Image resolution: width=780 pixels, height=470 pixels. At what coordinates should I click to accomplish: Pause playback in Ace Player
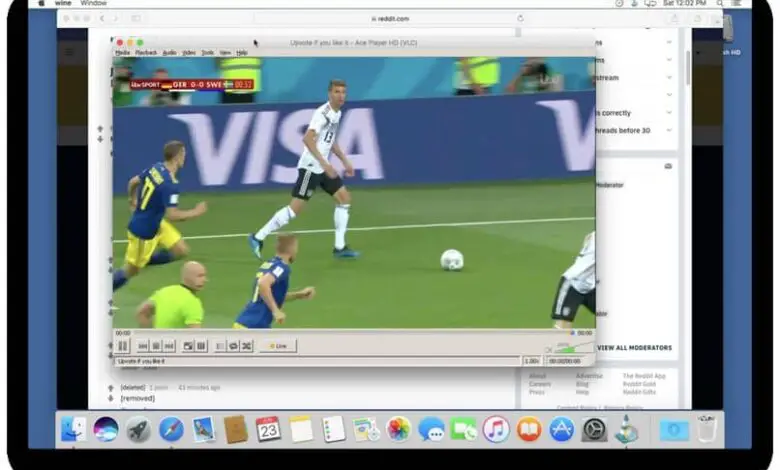tap(122, 345)
